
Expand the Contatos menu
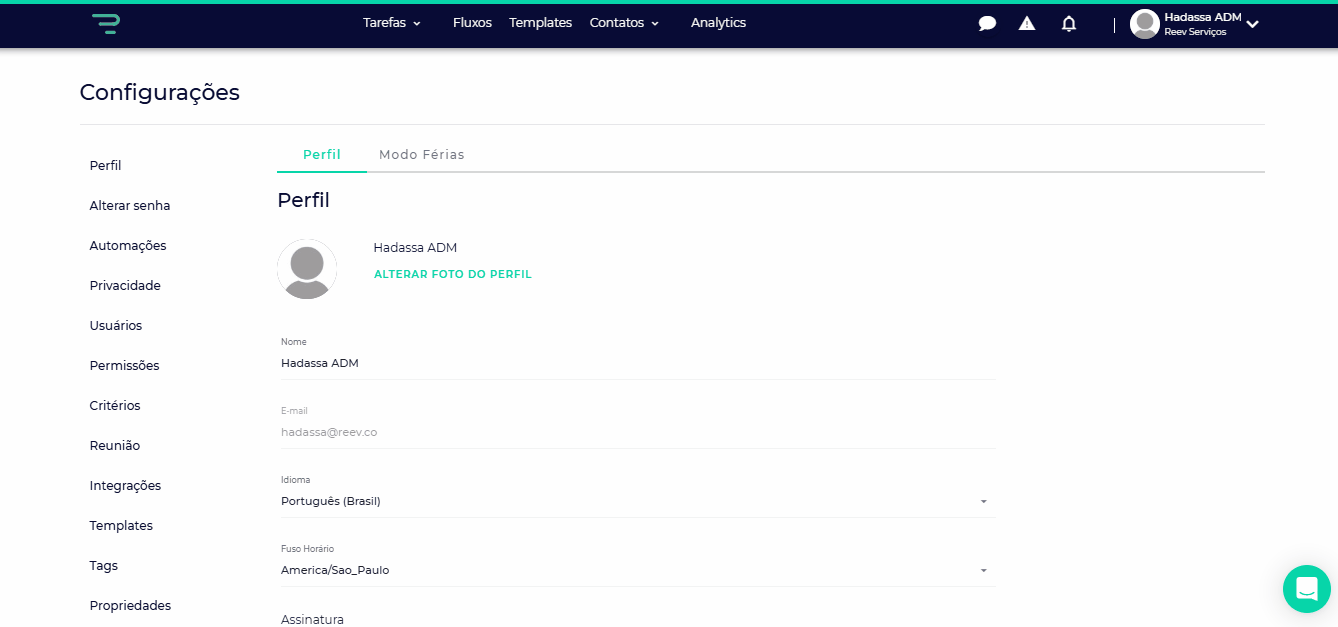(x=624, y=23)
